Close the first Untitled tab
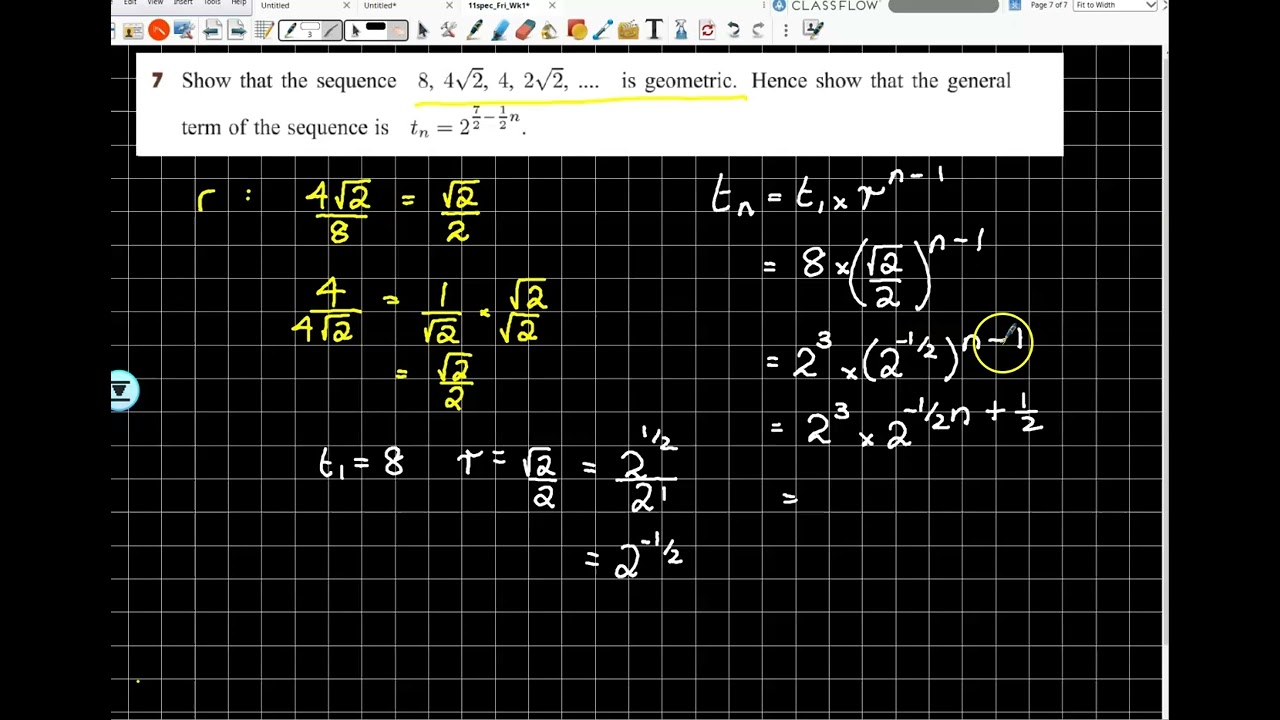 347,6
